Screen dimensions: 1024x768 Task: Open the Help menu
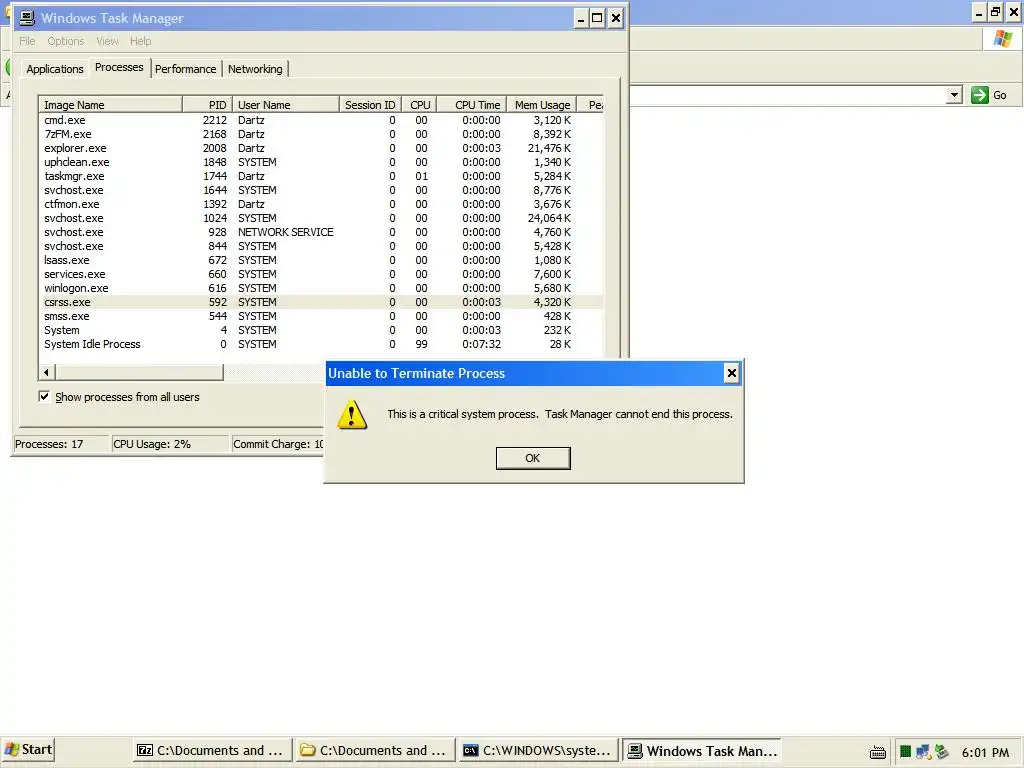pyautogui.click(x=140, y=41)
